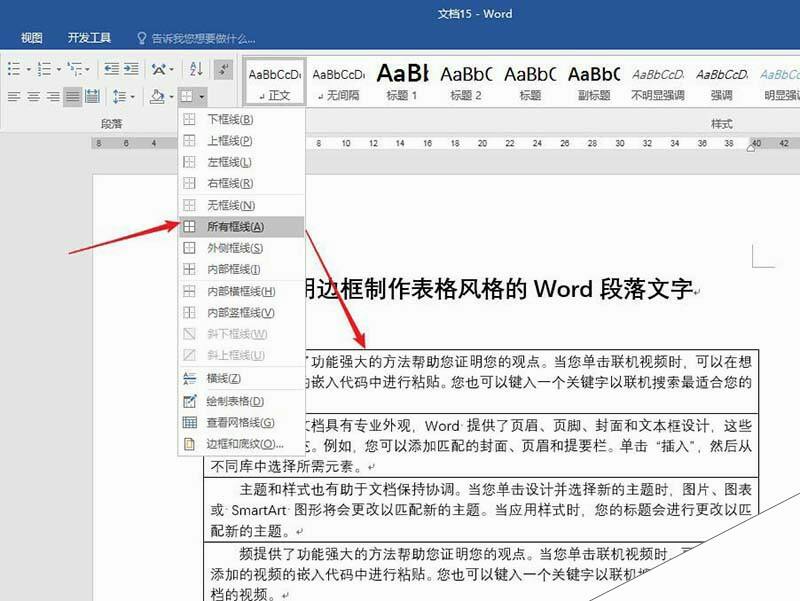Choose 左框线(L) left border
The image size is (800, 601).
coord(242,162)
